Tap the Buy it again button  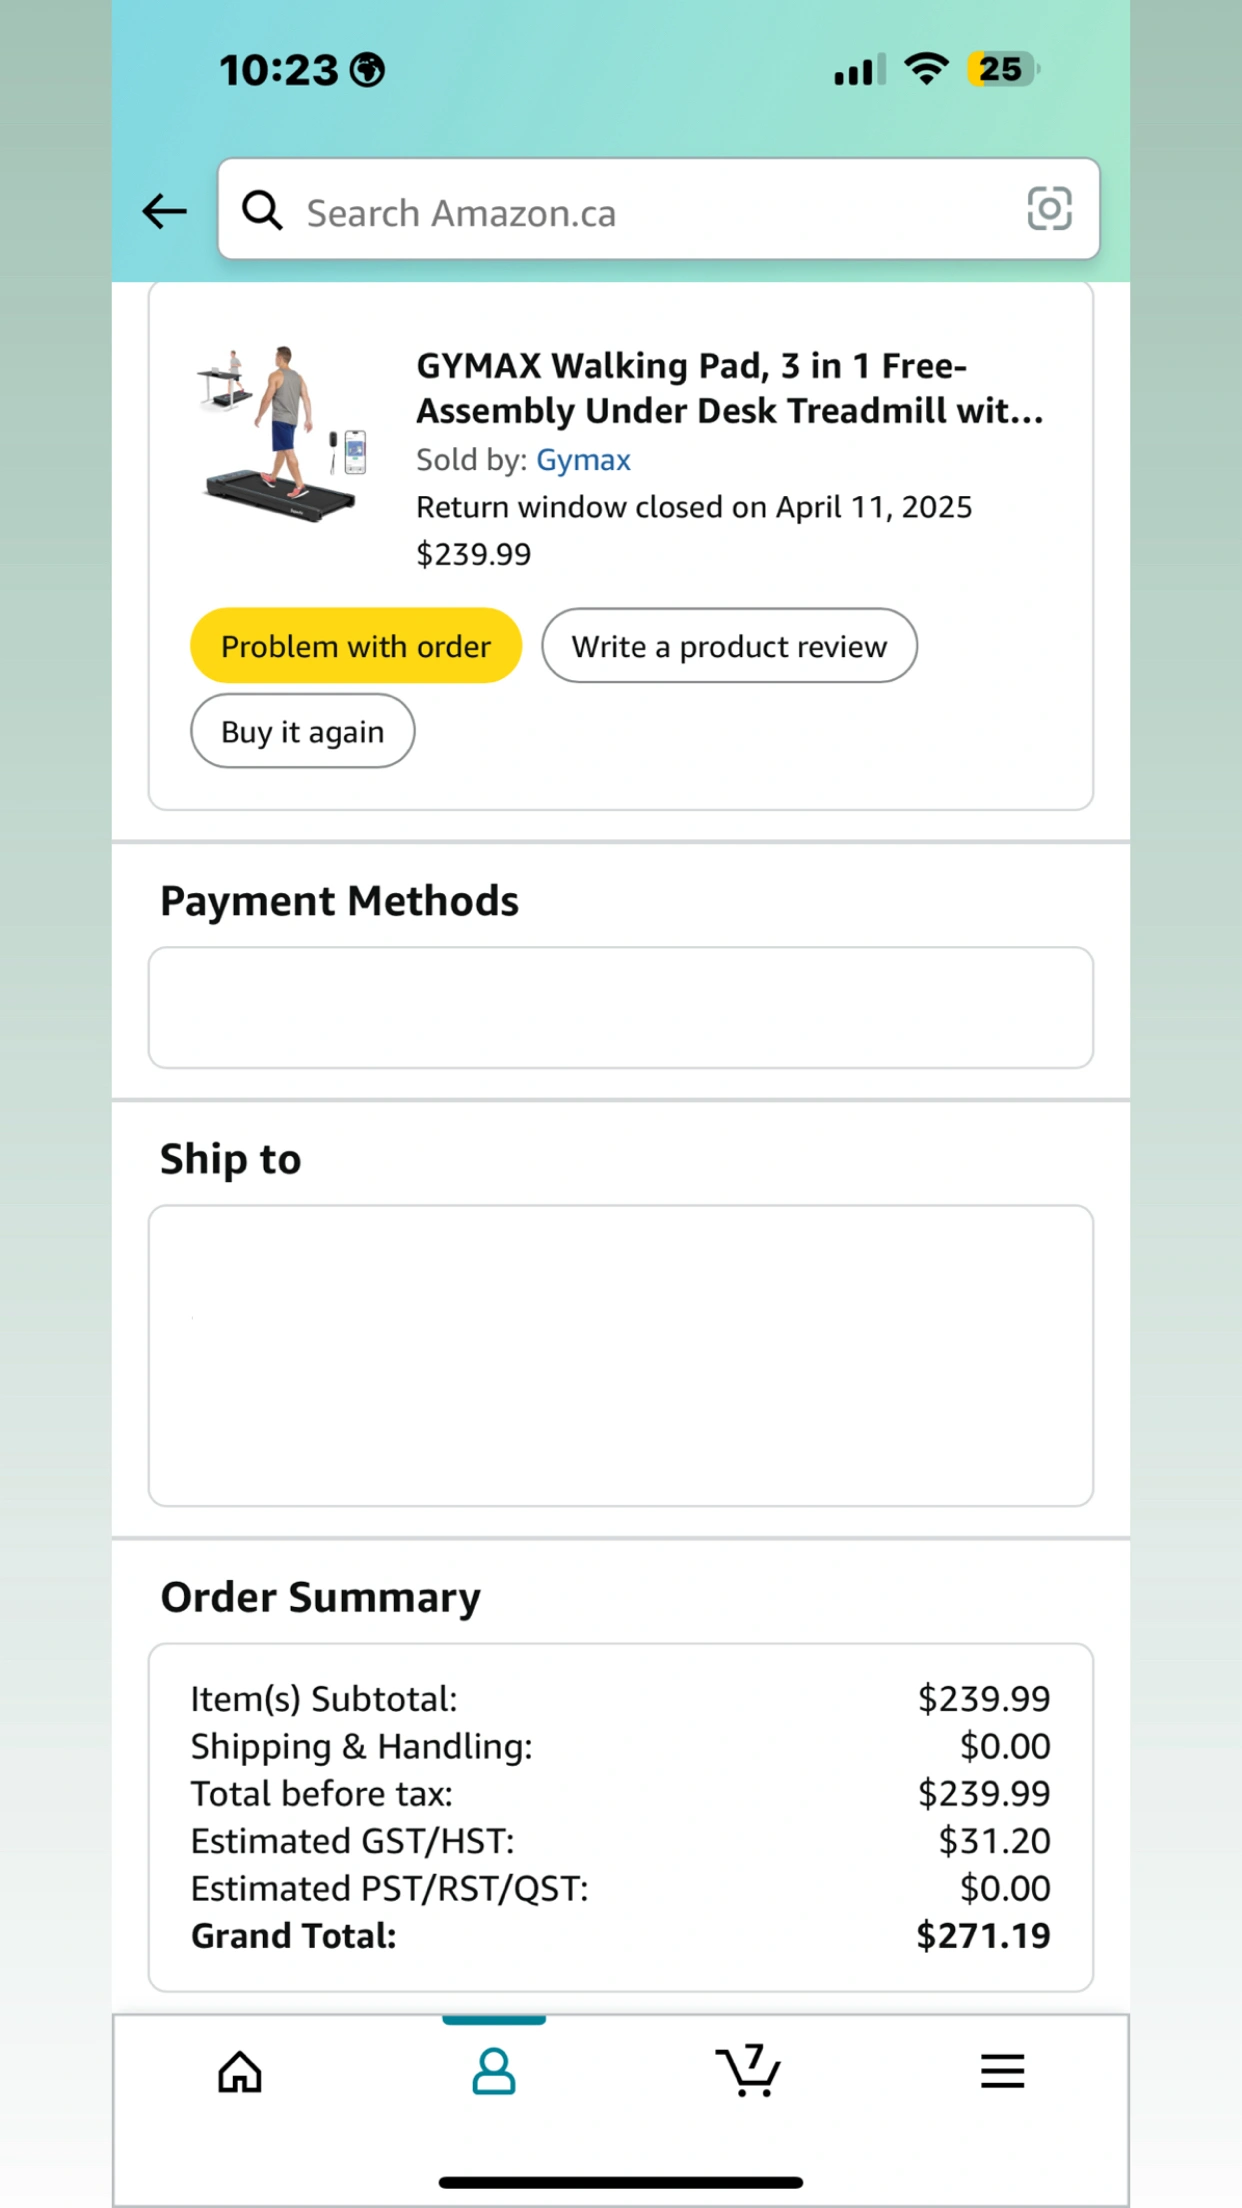pos(302,731)
